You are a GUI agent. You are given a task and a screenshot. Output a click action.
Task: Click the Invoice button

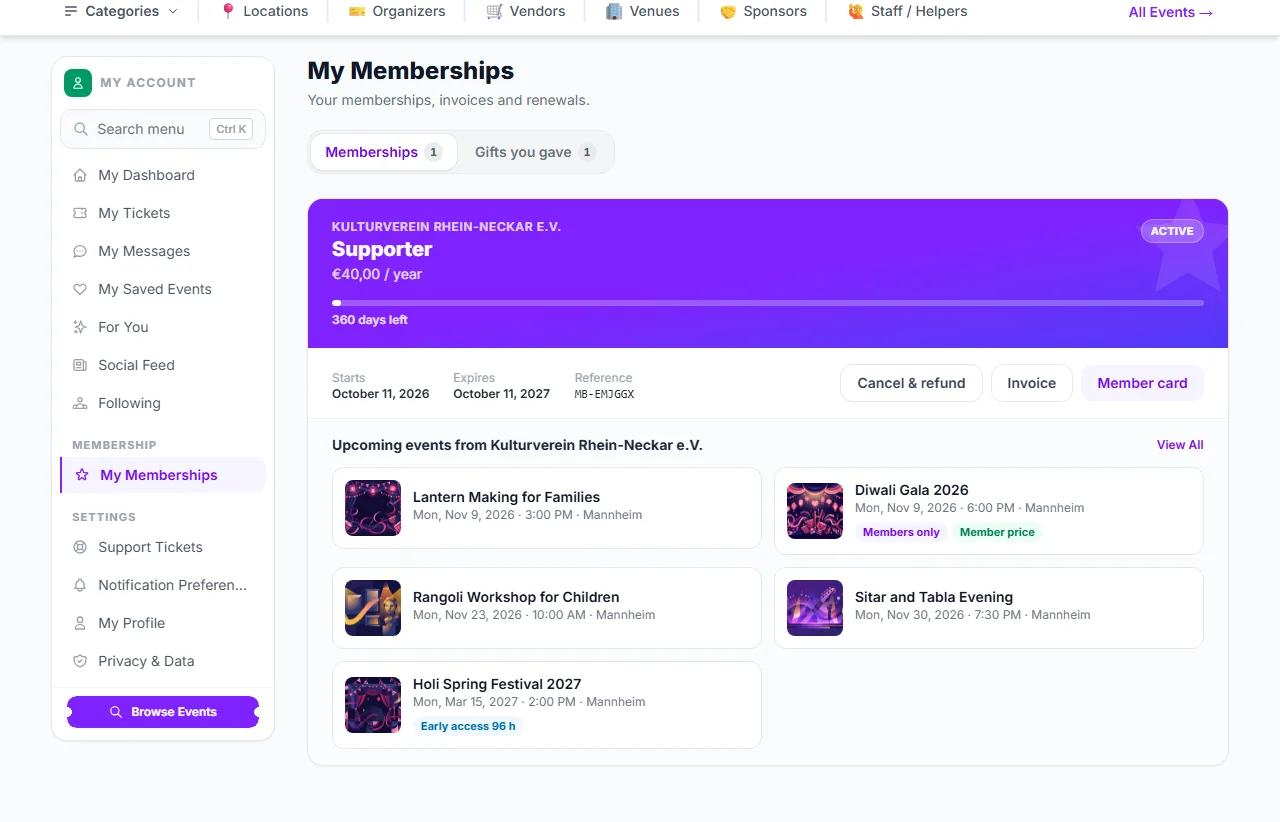point(1032,383)
